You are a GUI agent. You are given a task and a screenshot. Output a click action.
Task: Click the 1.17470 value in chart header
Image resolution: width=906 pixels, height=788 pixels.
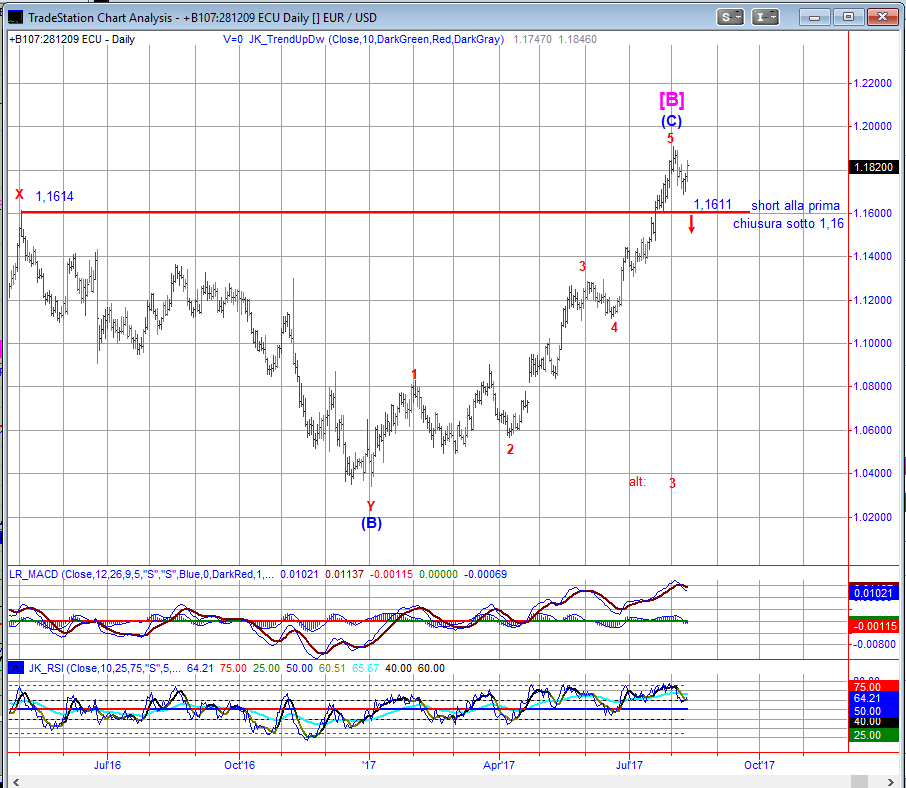point(532,39)
